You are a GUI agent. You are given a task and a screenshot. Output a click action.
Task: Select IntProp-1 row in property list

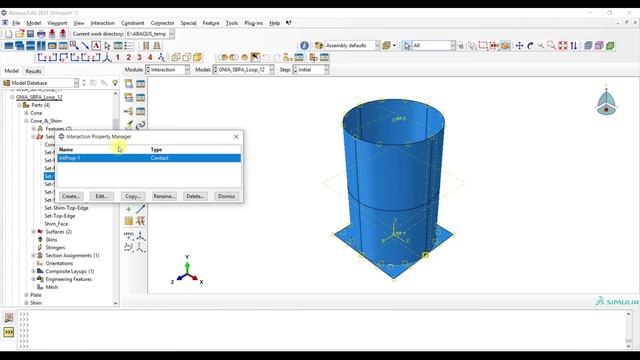click(149, 158)
